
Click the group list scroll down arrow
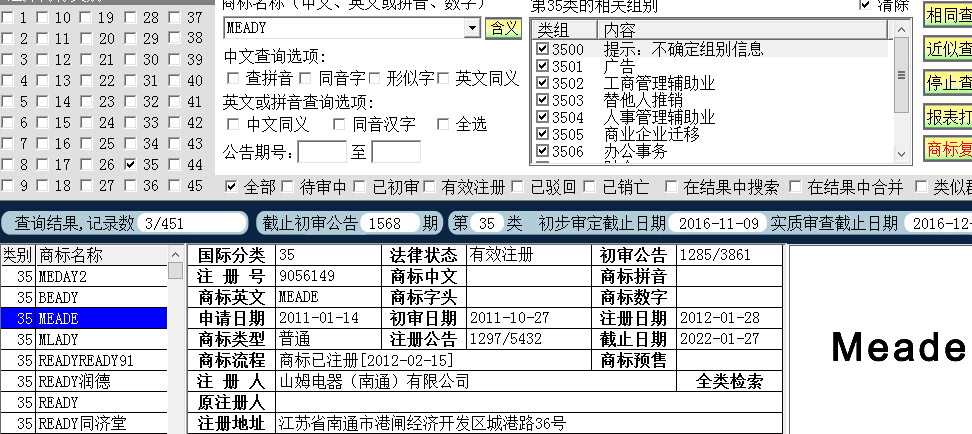click(901, 154)
